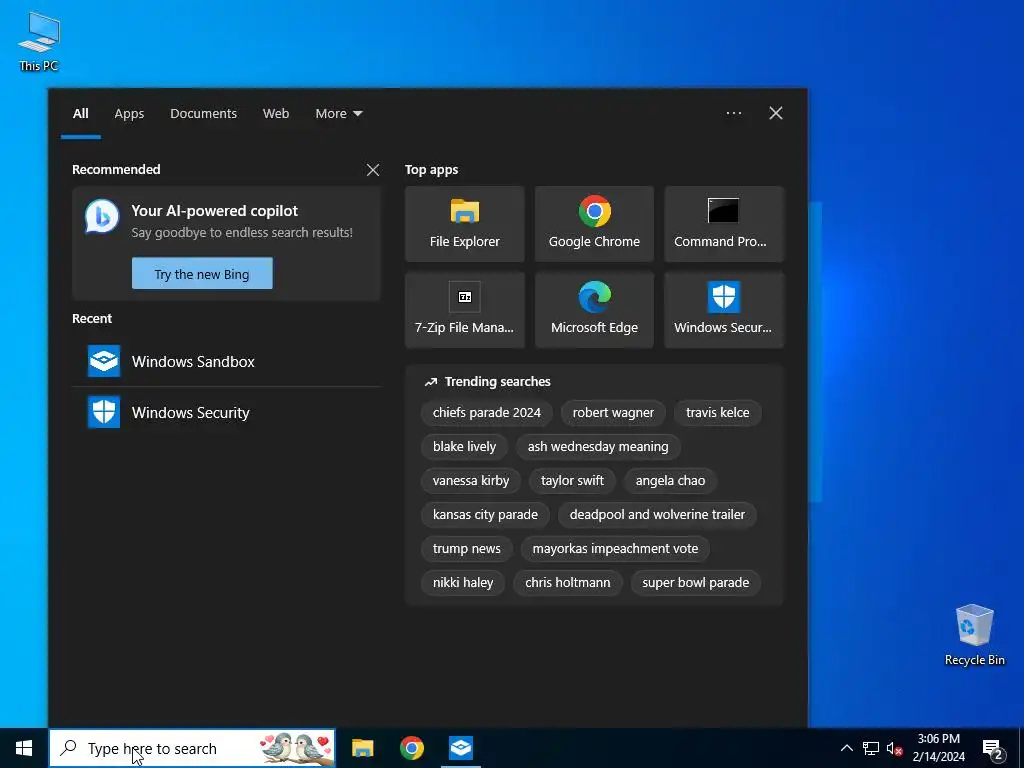
Task: Switch to Windows Sandbox on taskbar
Action: [460, 748]
